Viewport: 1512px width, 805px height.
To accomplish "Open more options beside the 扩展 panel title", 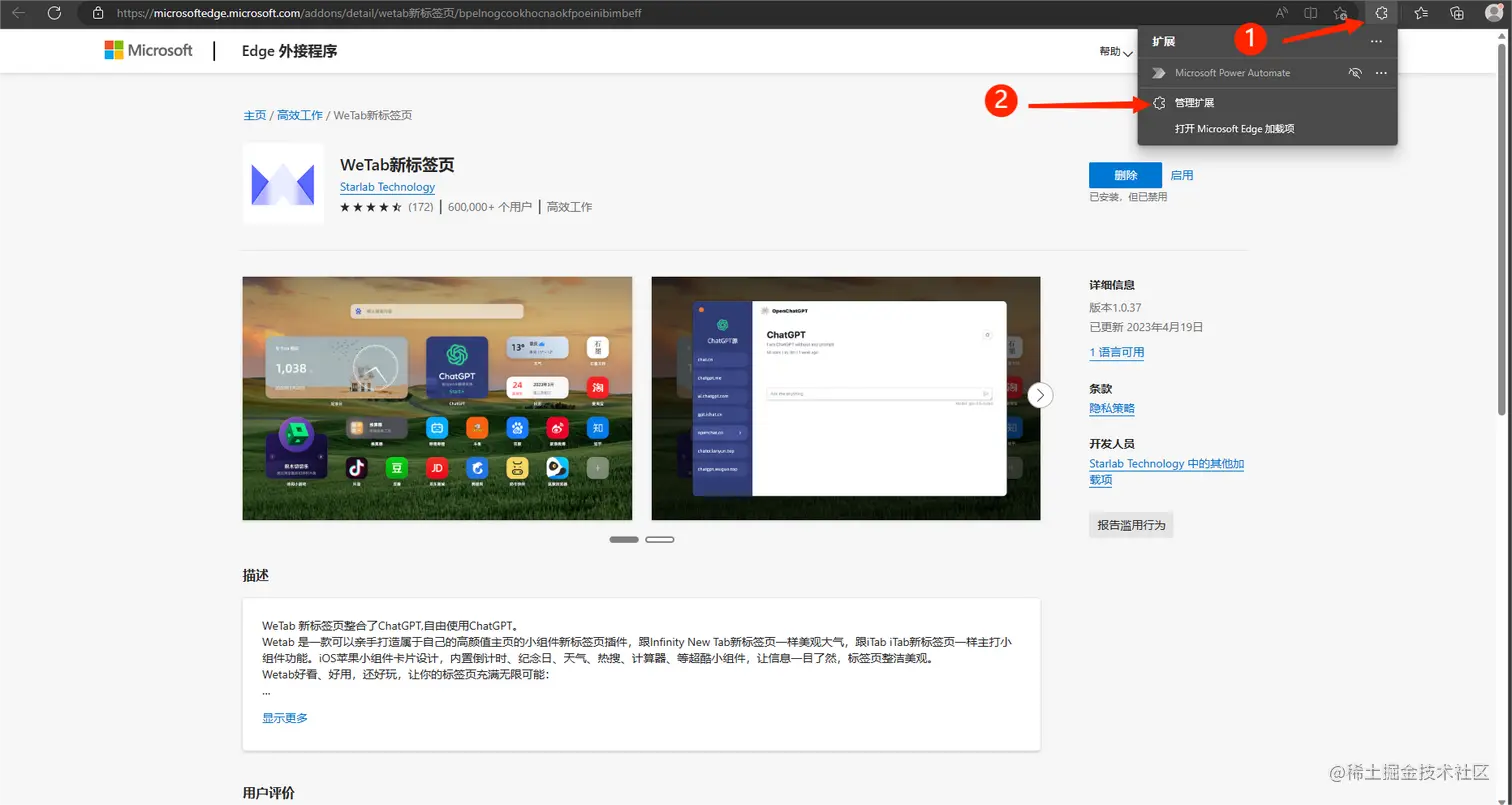I will point(1376,42).
